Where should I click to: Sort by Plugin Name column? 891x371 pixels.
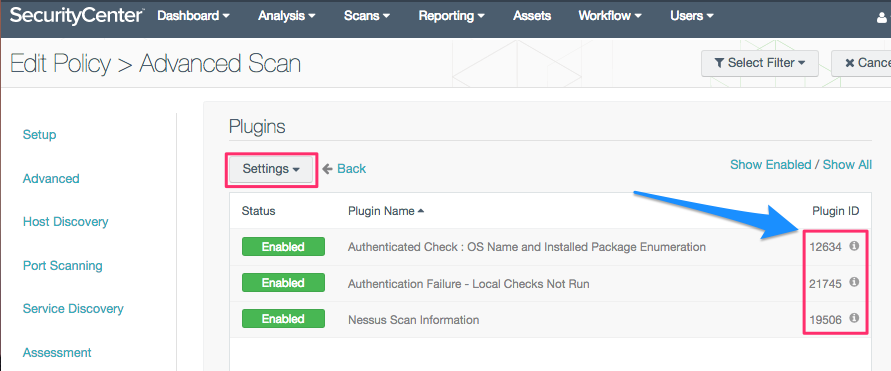[386, 211]
